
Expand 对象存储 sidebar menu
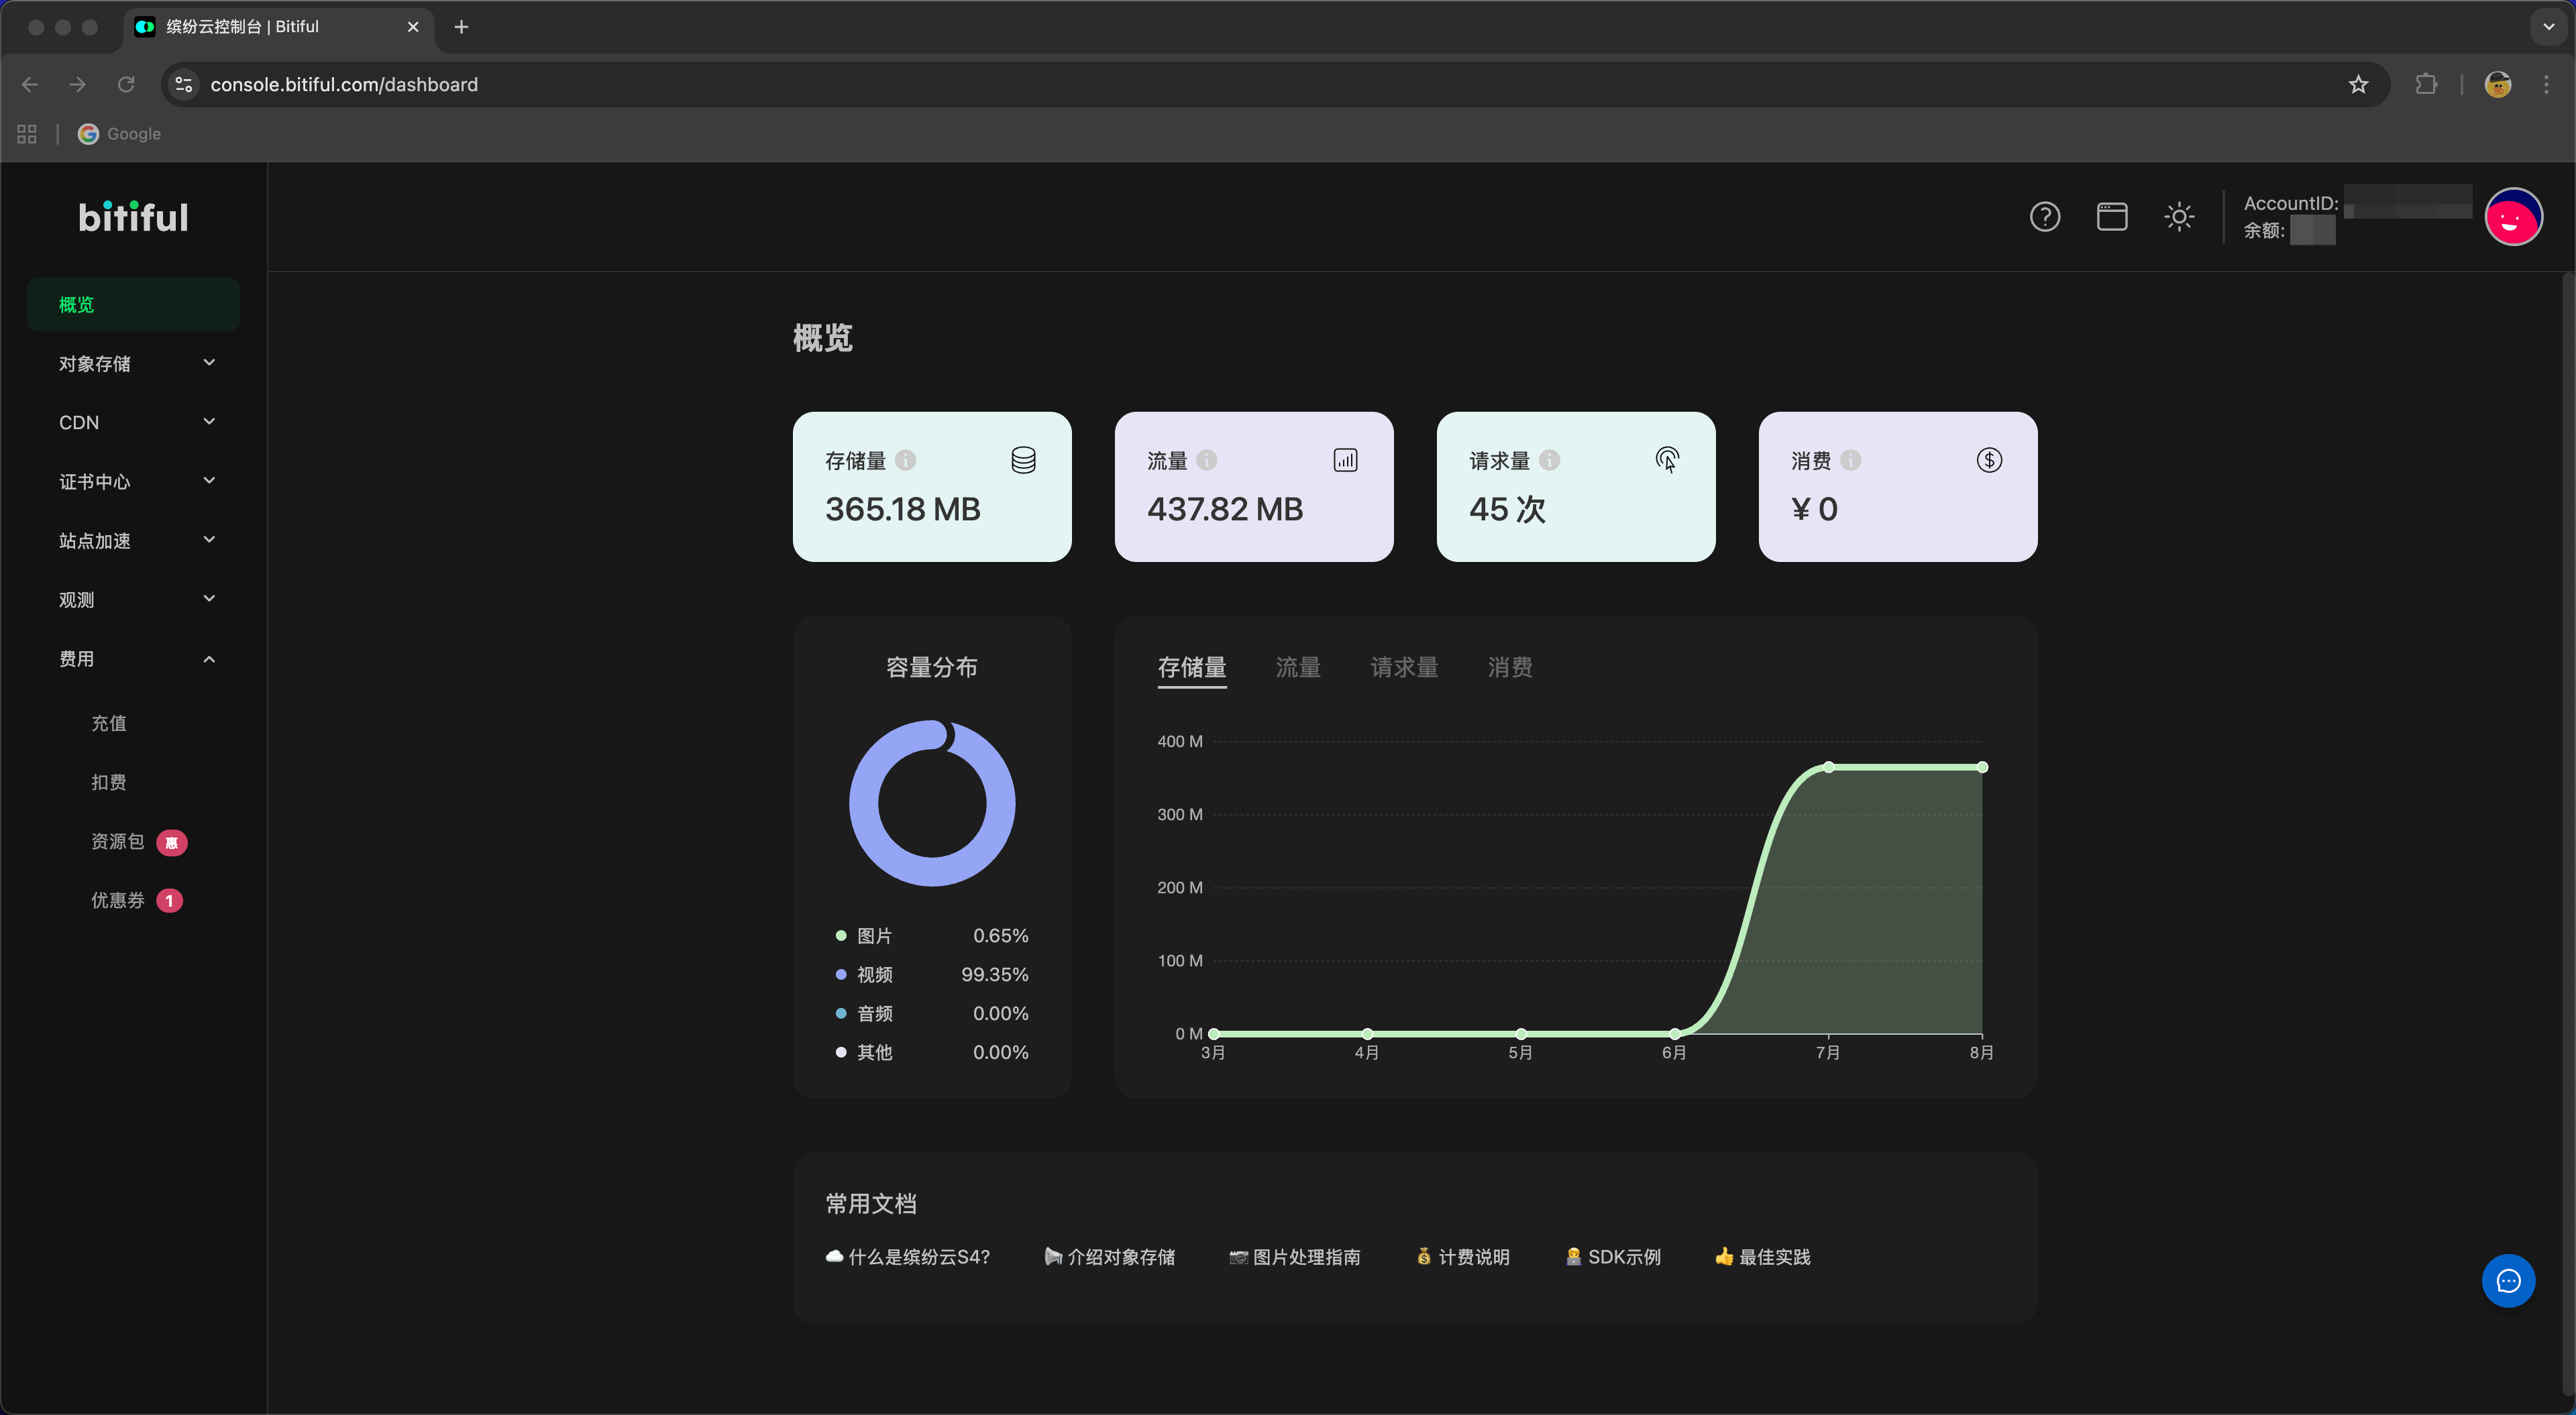point(133,364)
